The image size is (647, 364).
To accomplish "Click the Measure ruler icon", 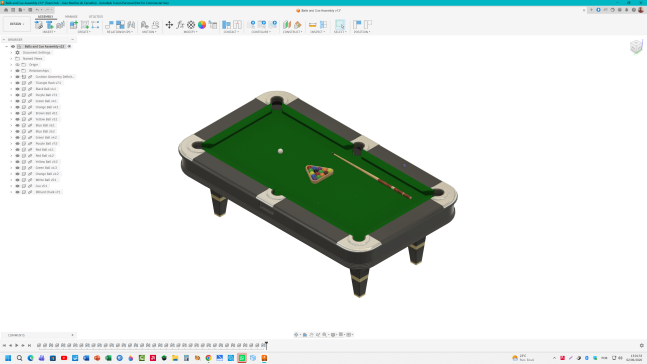I will click(312, 25).
